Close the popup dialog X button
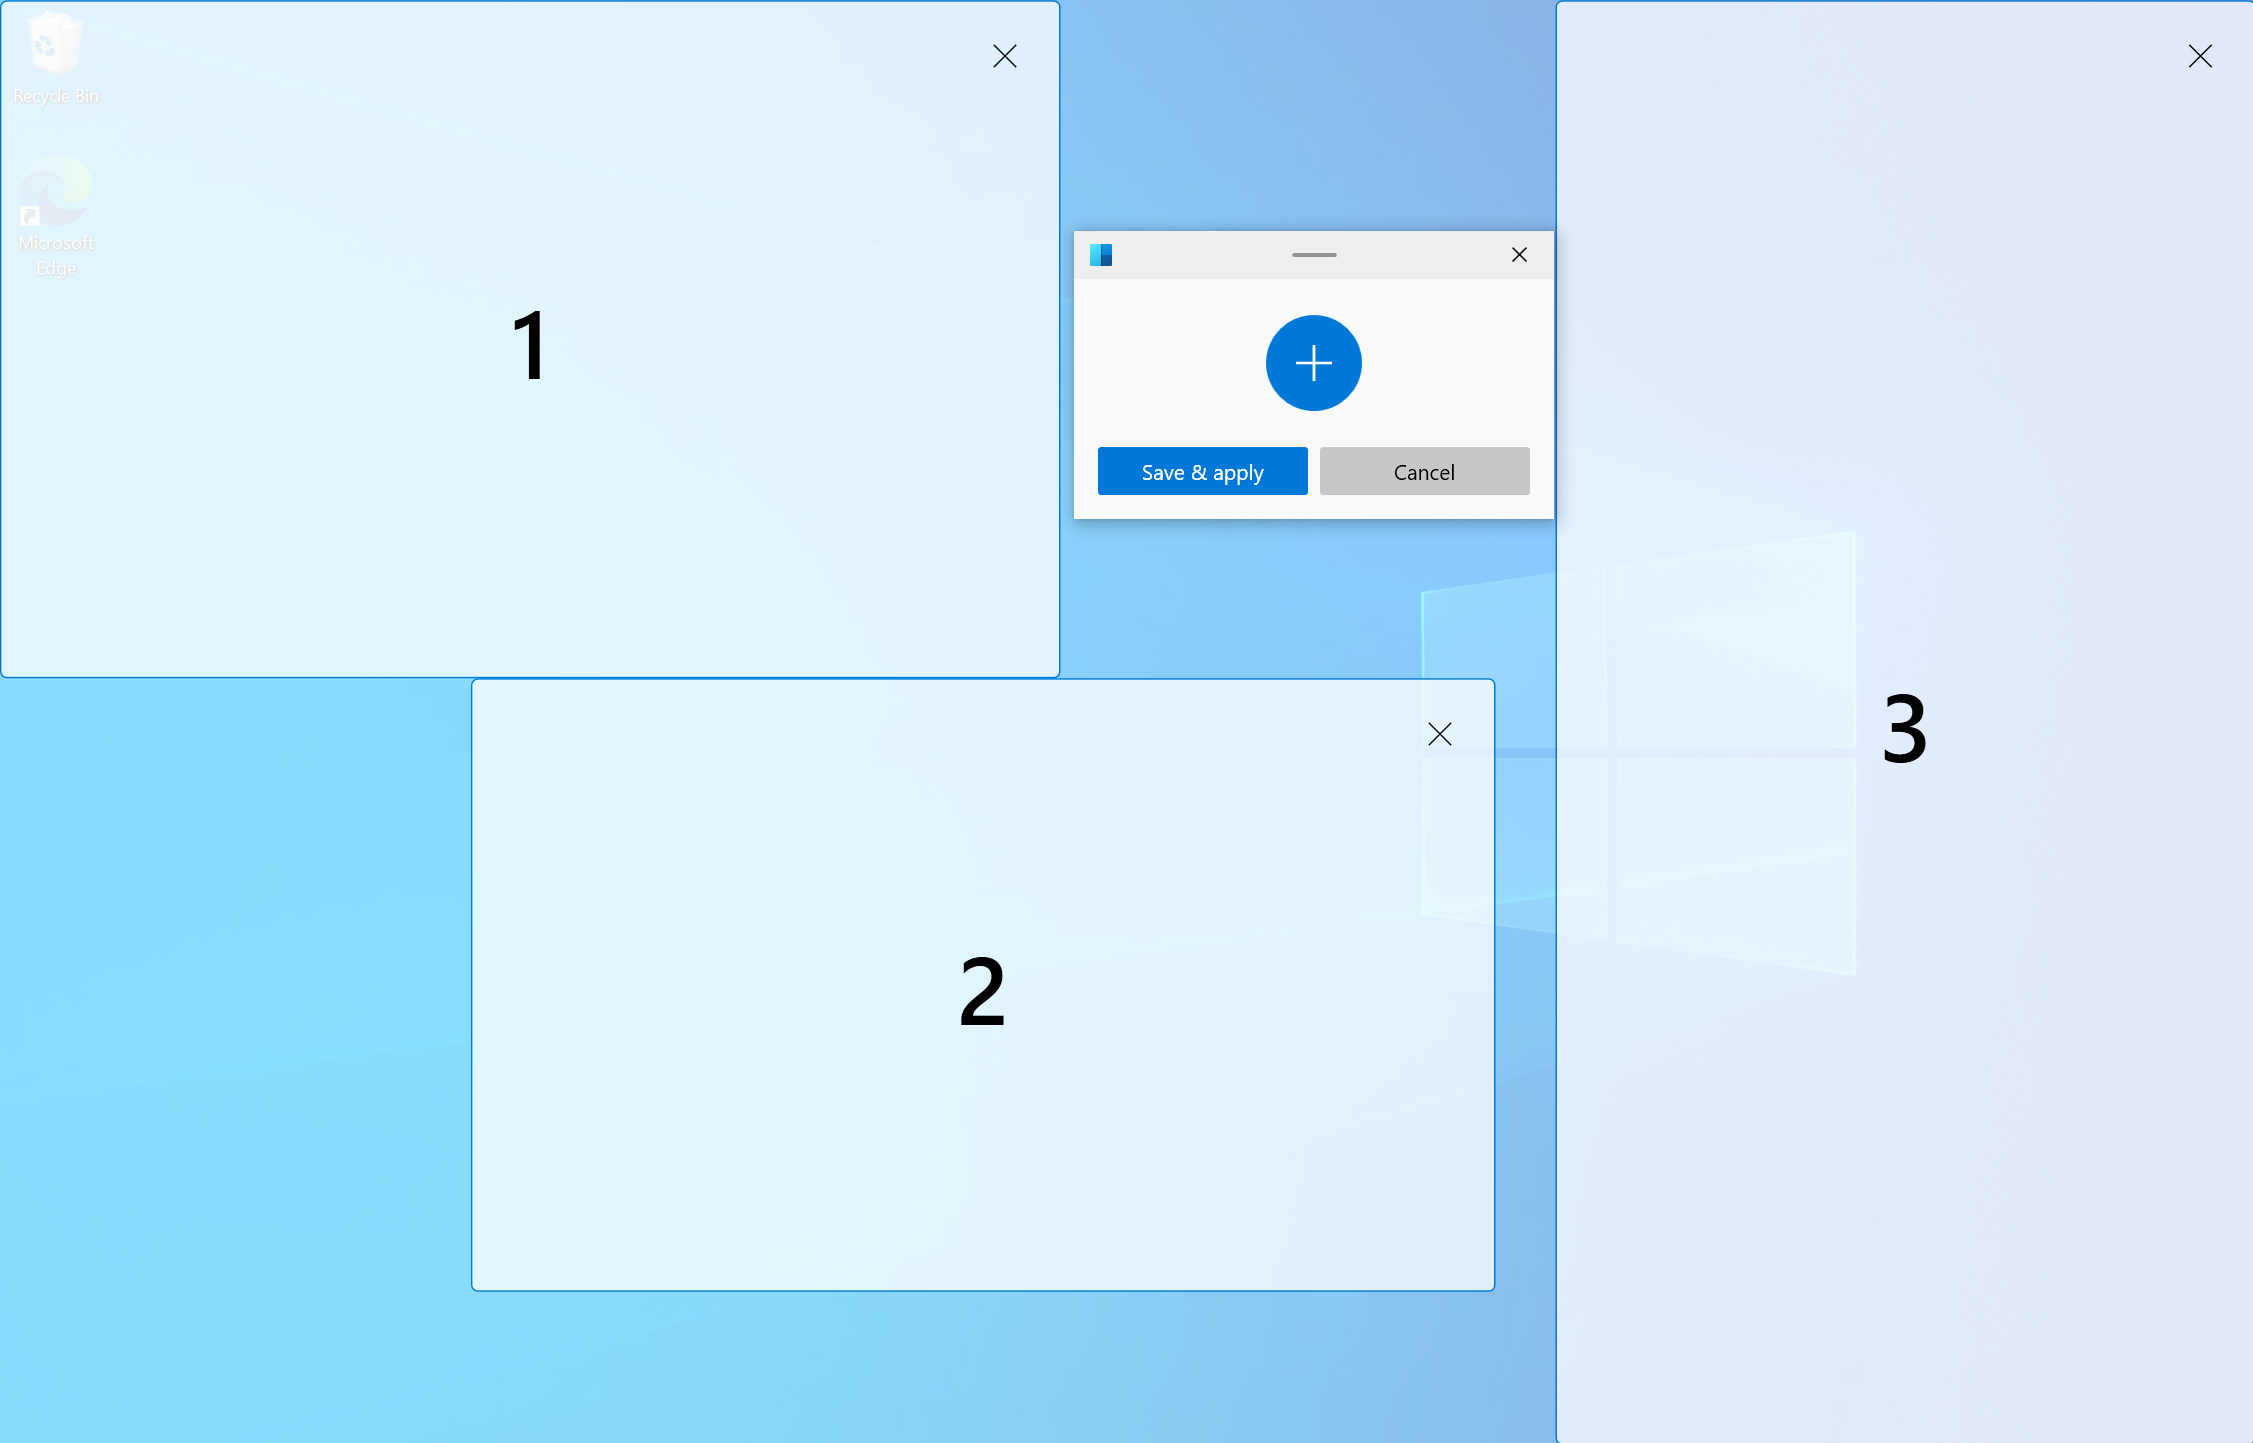 click(1519, 254)
